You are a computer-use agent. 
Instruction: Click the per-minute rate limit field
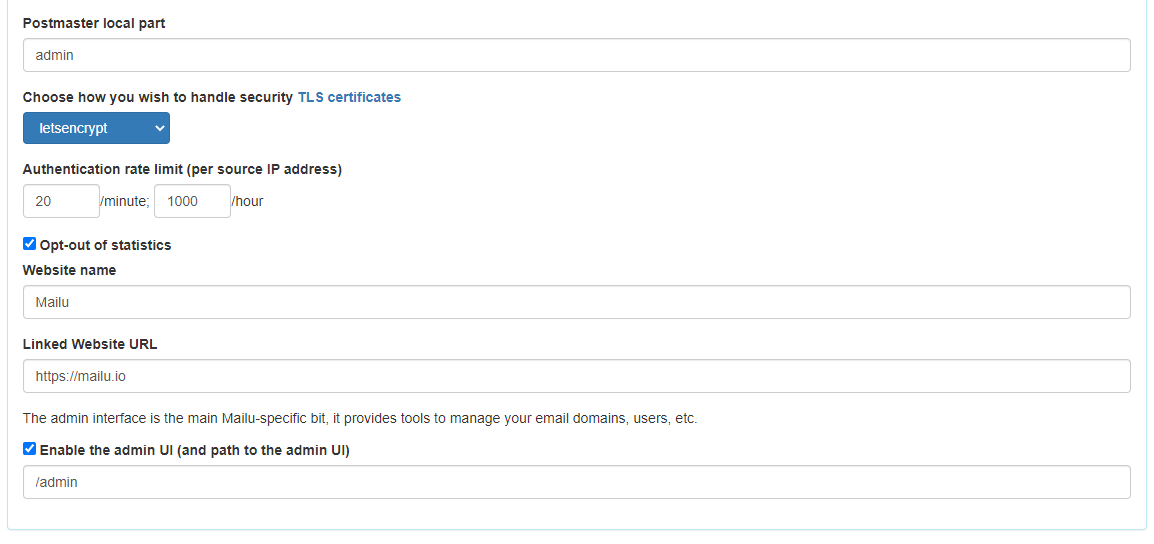61,201
